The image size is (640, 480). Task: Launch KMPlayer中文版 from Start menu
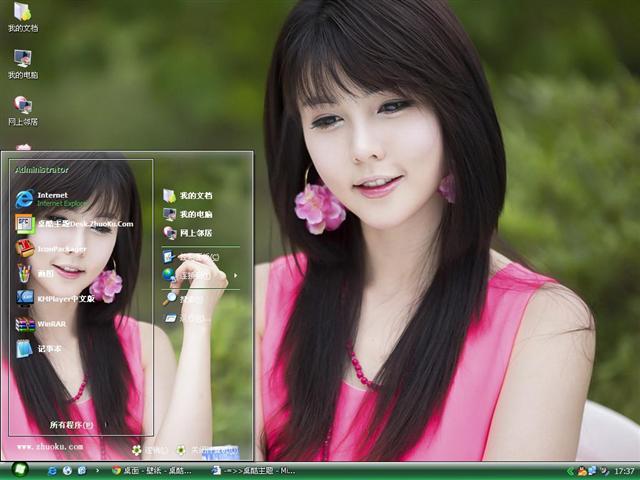(55, 298)
